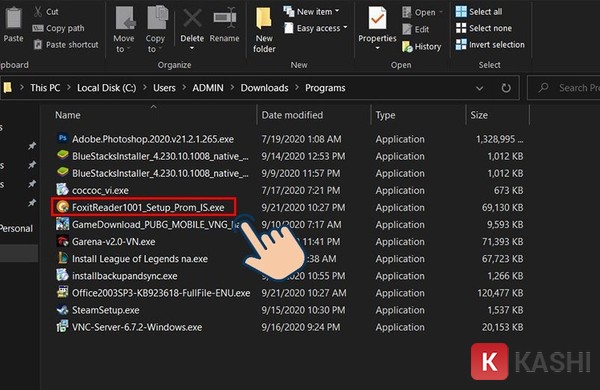600x390 pixels.
Task: Click date 9/16/2020 9:24 PM
Action: click(x=301, y=327)
